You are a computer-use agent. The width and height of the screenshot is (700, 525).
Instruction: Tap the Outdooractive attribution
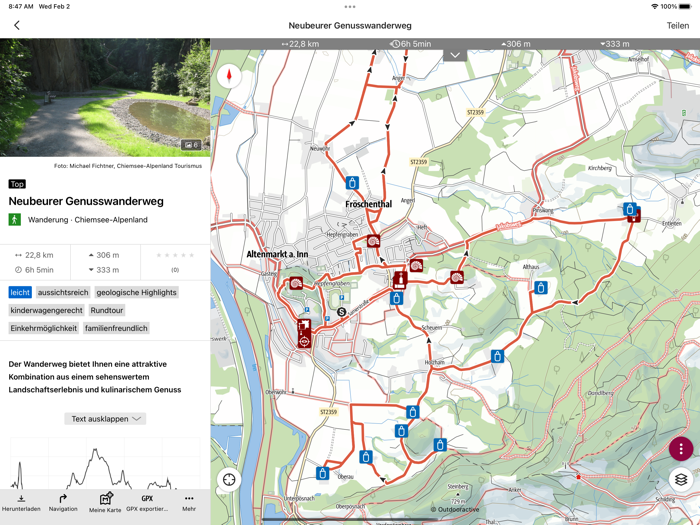[454, 509]
